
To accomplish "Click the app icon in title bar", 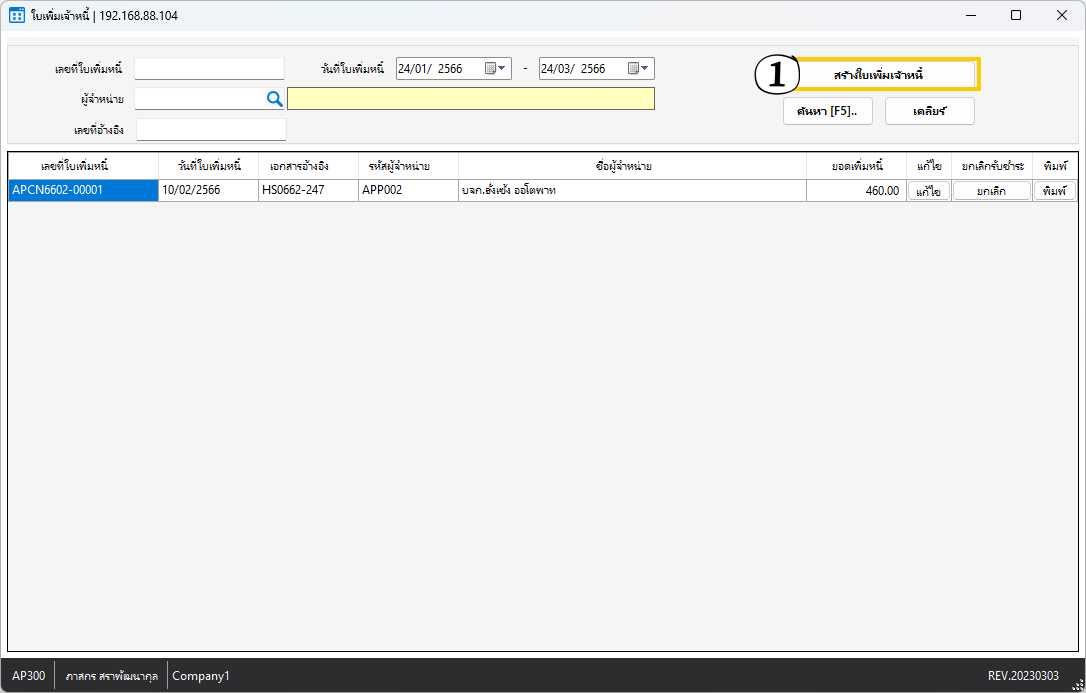I will (16, 15).
